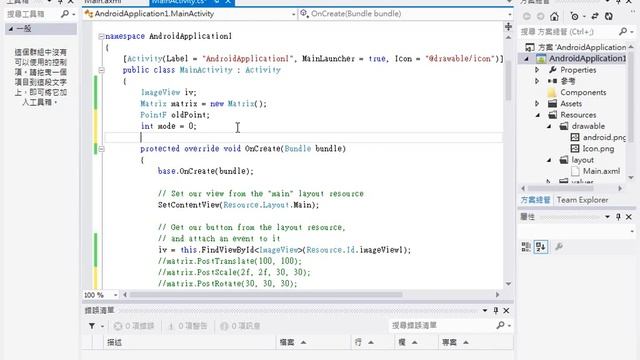Switch to the Team Explorer tab
Image resolution: width=640 pixels, height=360 pixels.
[x=582, y=200]
